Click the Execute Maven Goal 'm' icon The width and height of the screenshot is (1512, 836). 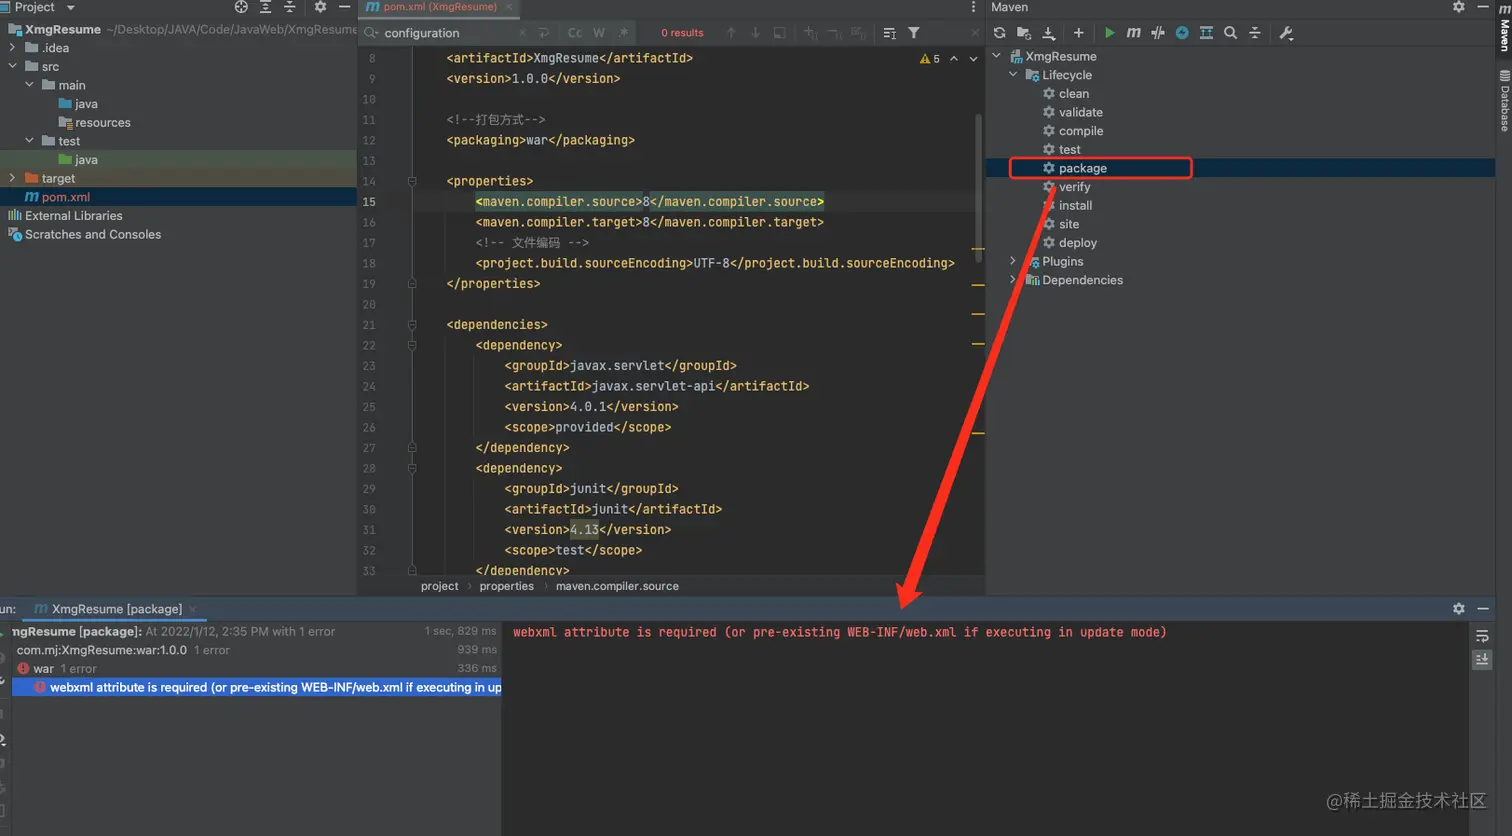[x=1133, y=33]
